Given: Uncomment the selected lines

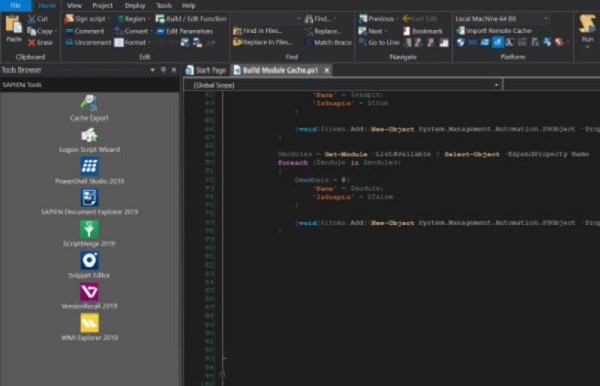Looking at the screenshot, I should [x=88, y=42].
